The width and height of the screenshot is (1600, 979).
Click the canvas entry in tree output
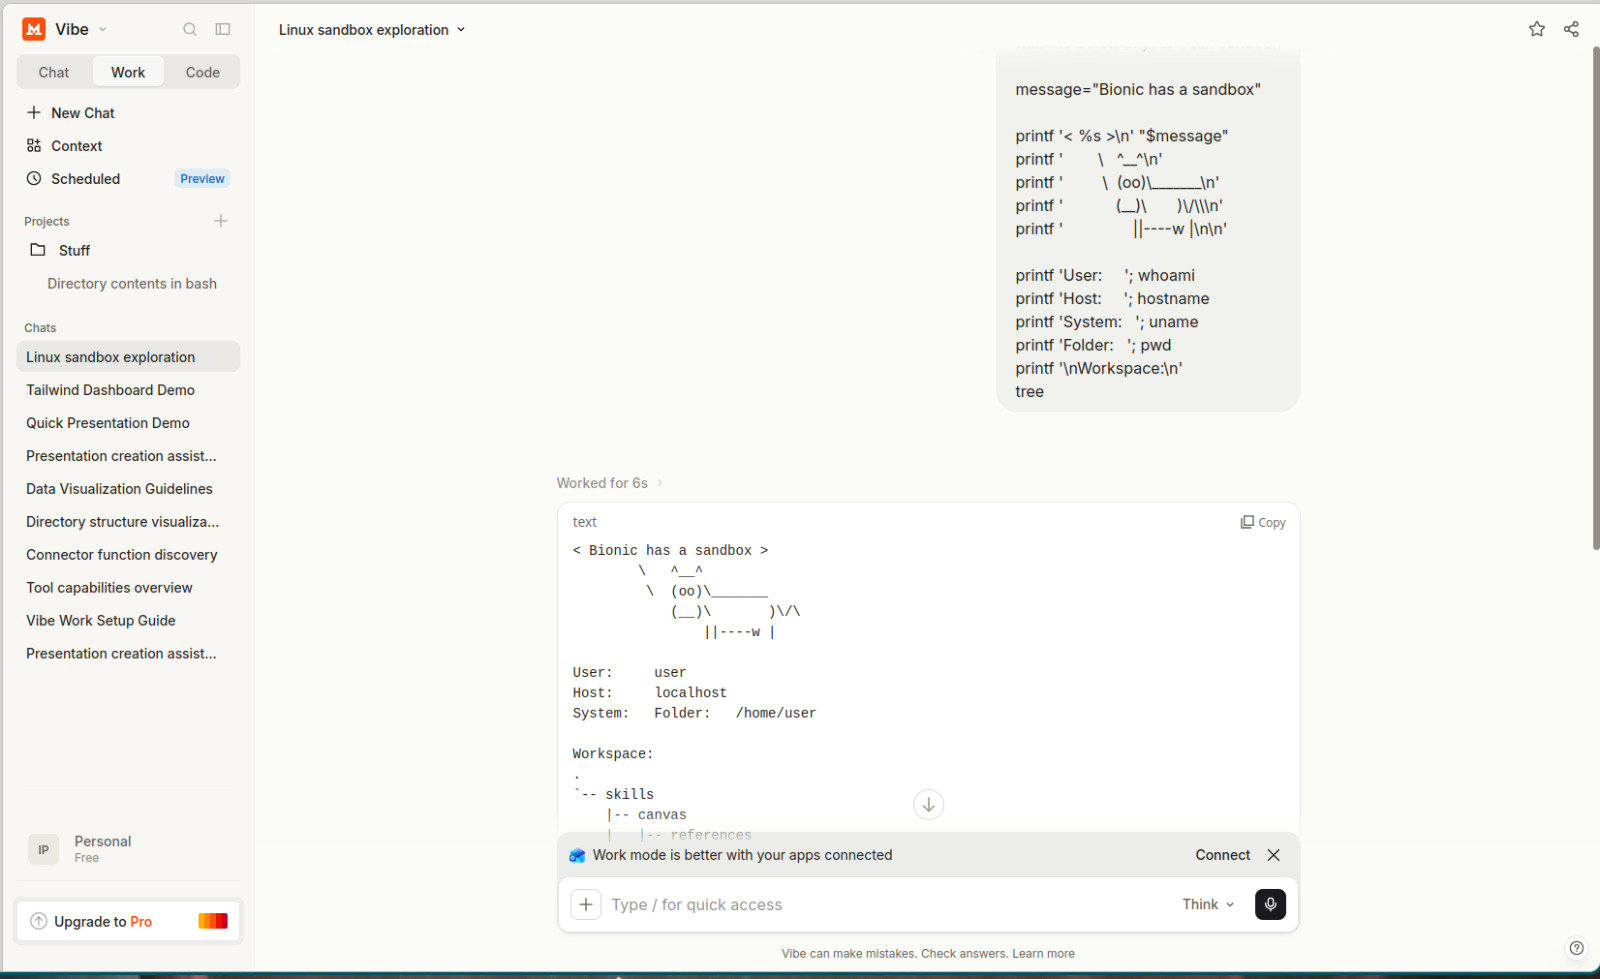pos(662,815)
